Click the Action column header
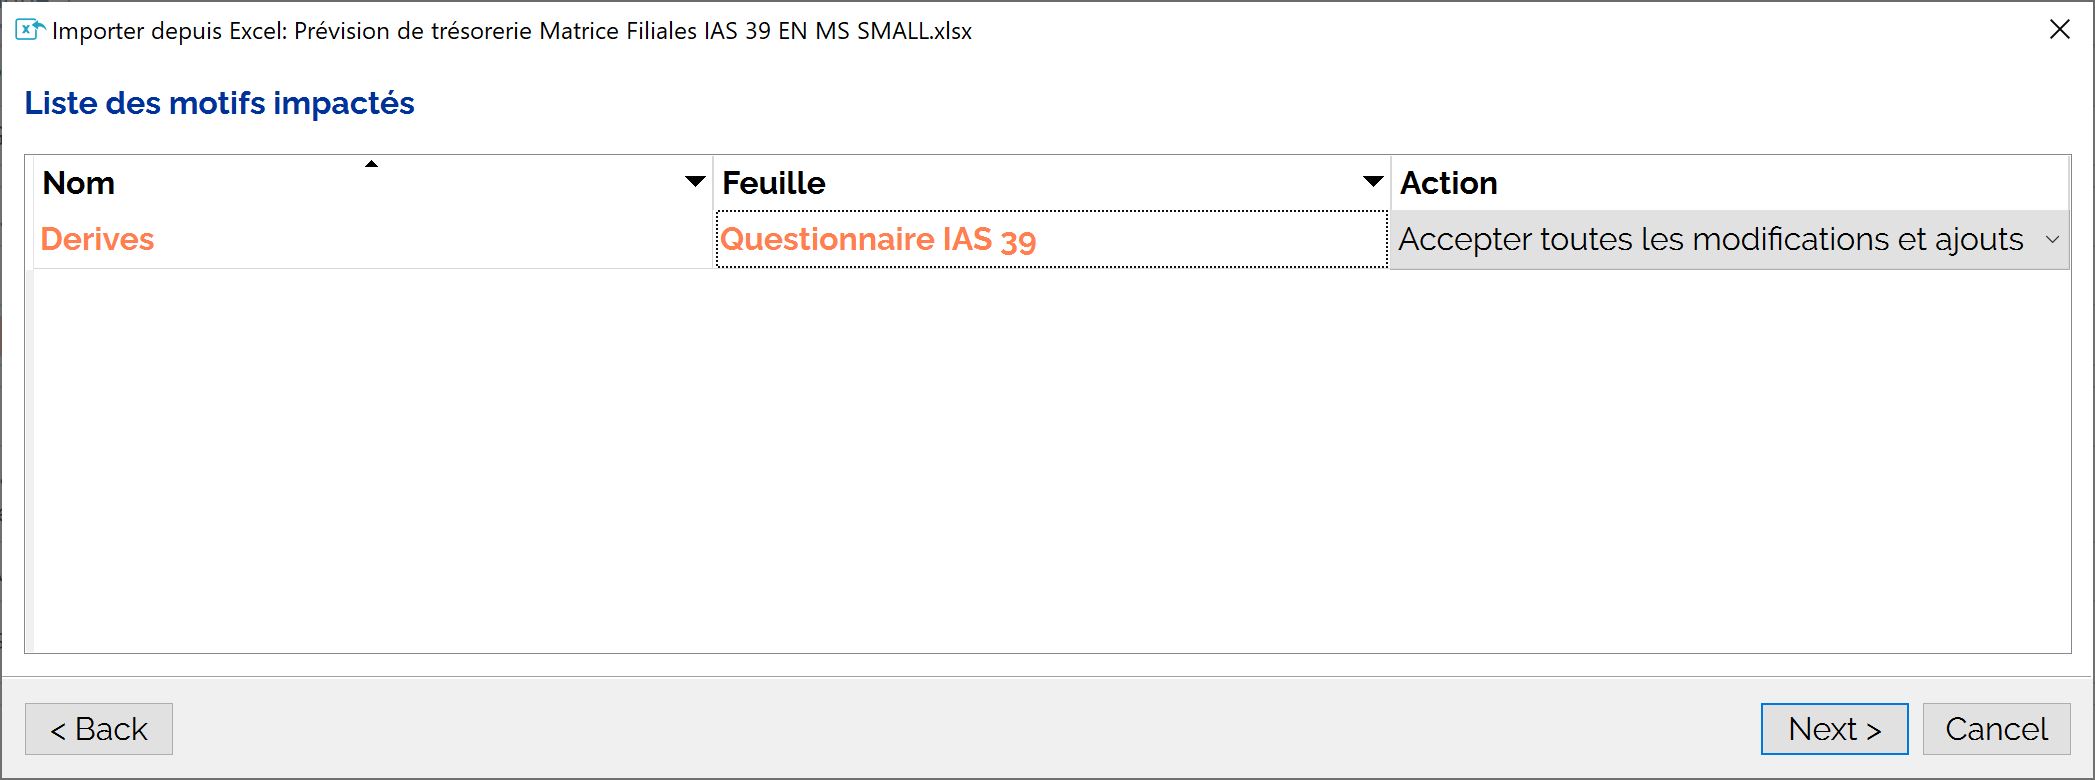This screenshot has width=2095, height=780. [1729, 183]
